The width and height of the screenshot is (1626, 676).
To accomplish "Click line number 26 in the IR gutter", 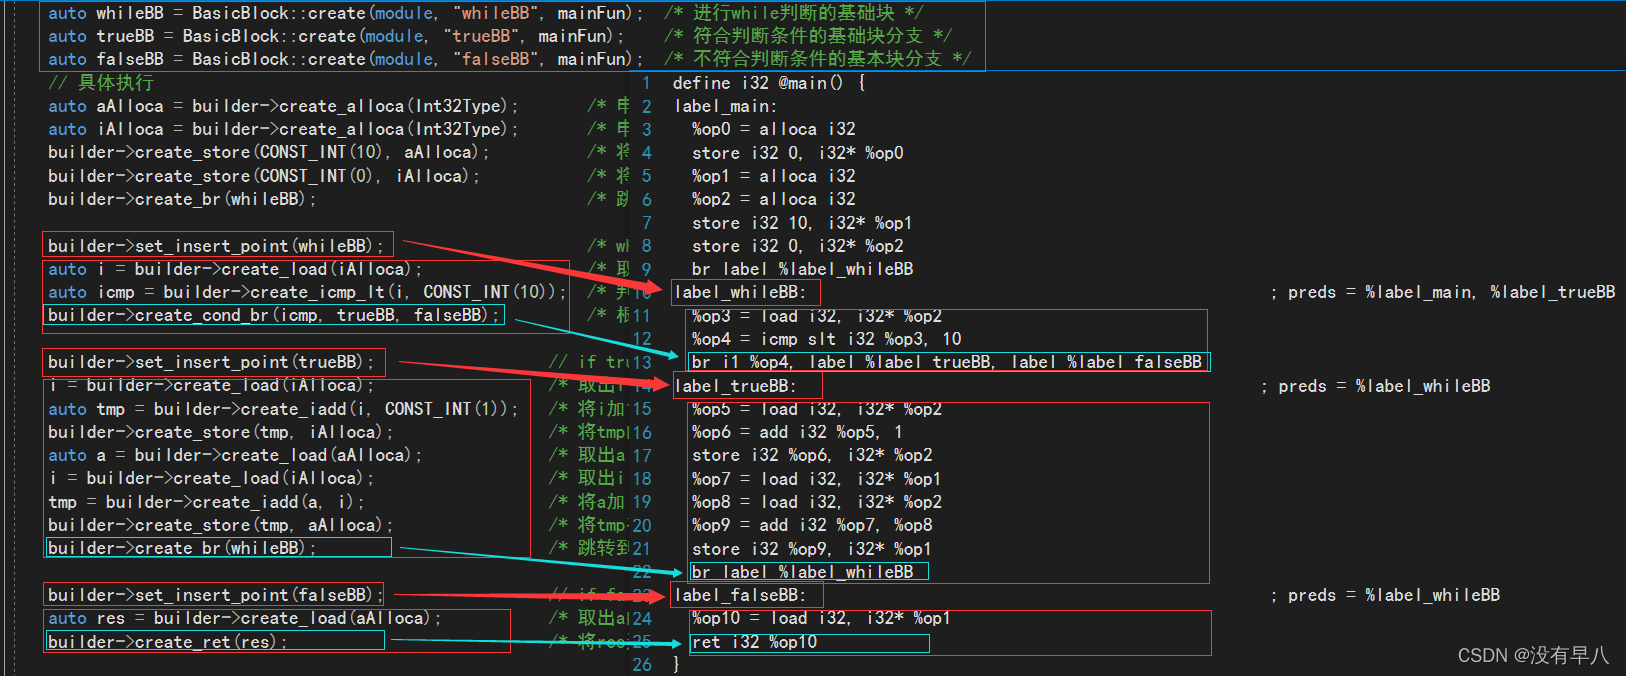I will [x=641, y=664].
